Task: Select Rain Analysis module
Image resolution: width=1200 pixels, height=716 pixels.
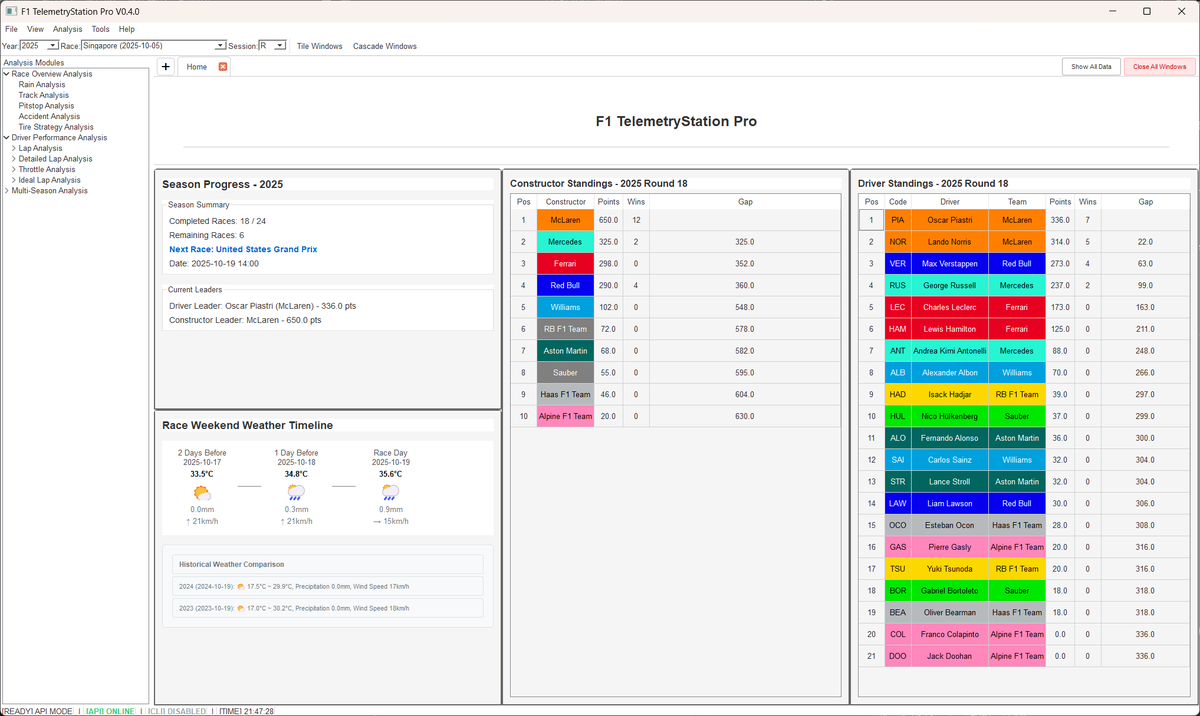Action: [42, 85]
